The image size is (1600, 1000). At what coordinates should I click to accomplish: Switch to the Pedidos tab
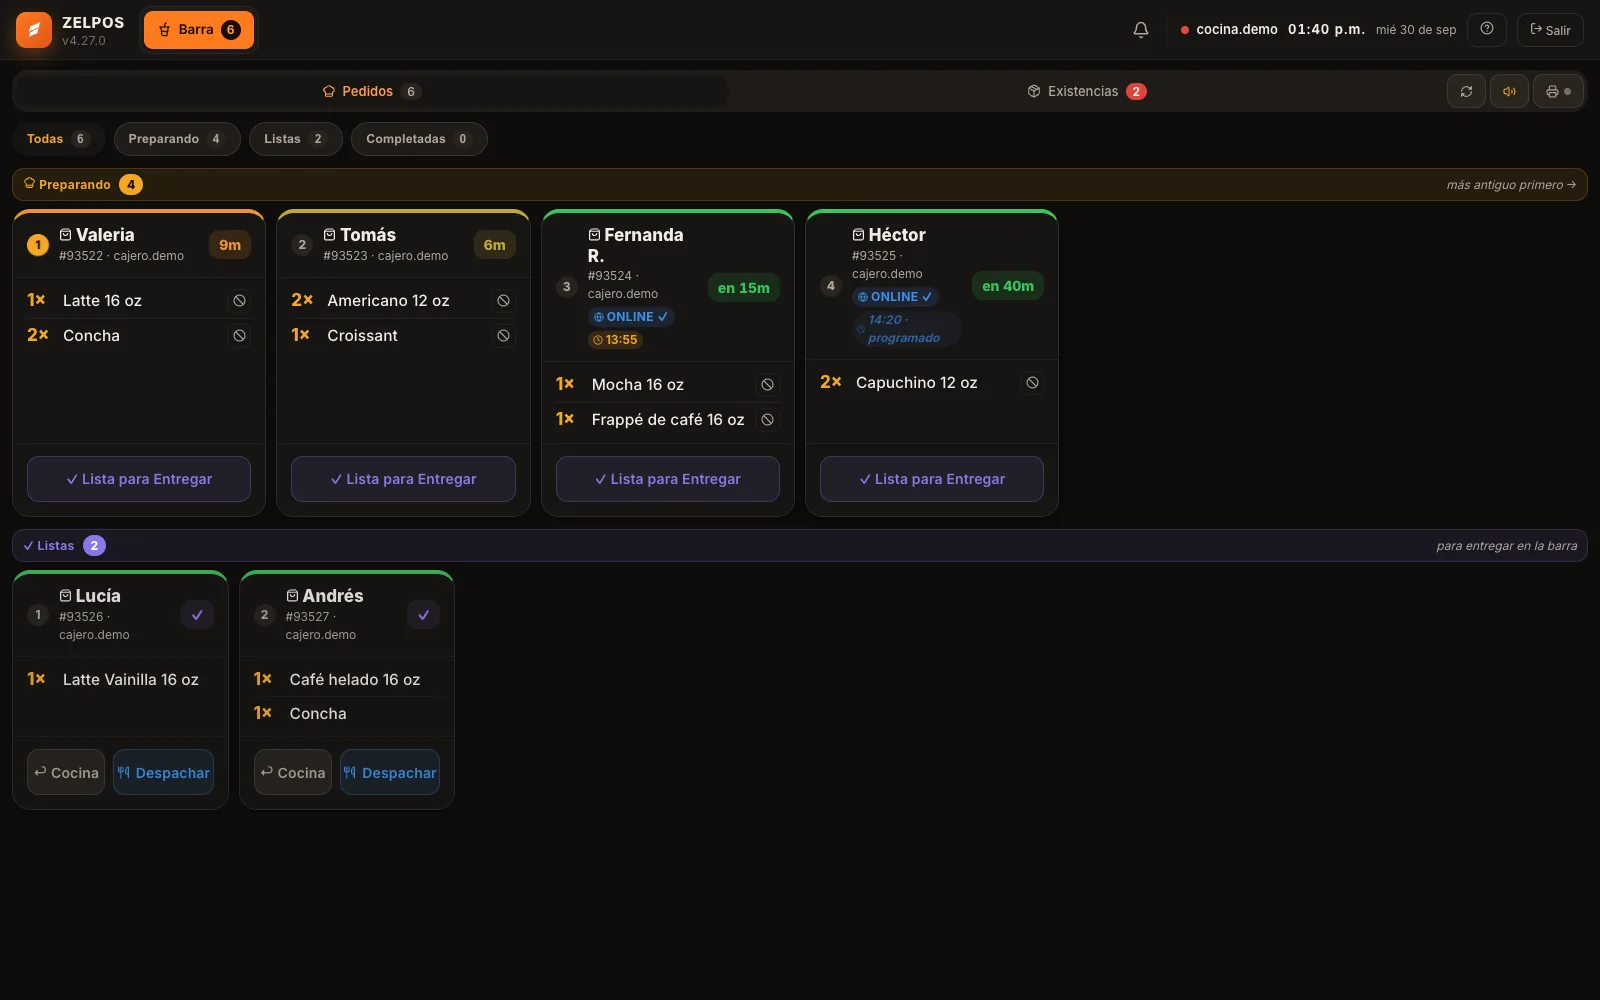371,91
